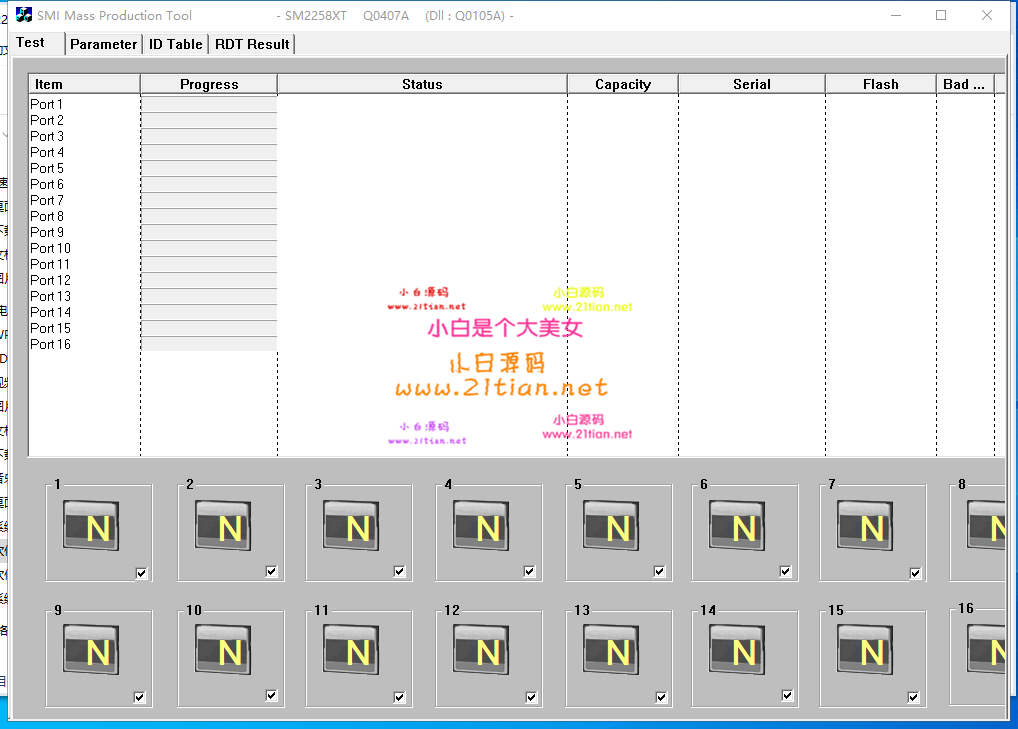Click the Serial column header
Viewport: 1018px width, 729px height.
tap(752, 84)
